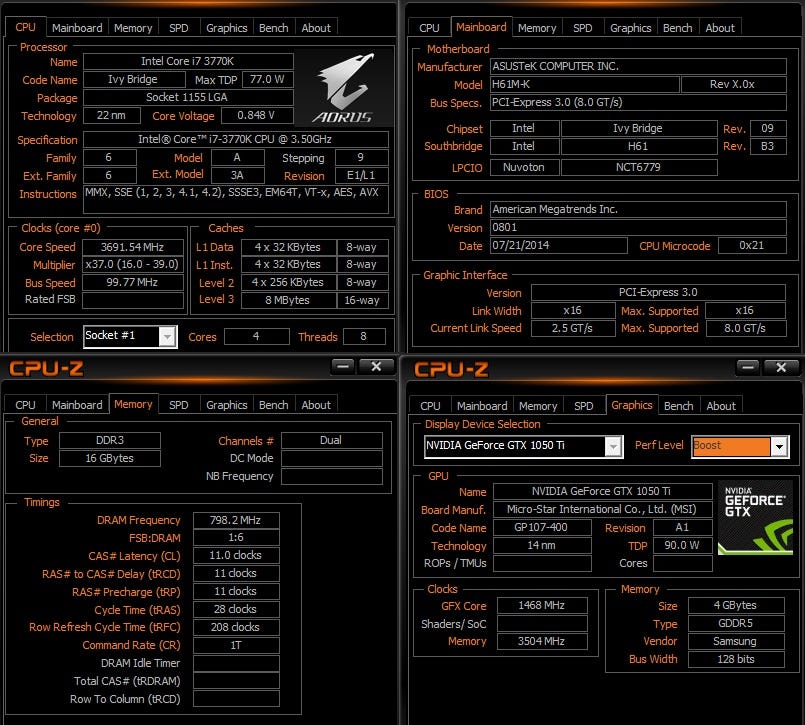Click the Level 3 cache value 8 MBytes
Screen dimensions: 805x725
point(288,300)
